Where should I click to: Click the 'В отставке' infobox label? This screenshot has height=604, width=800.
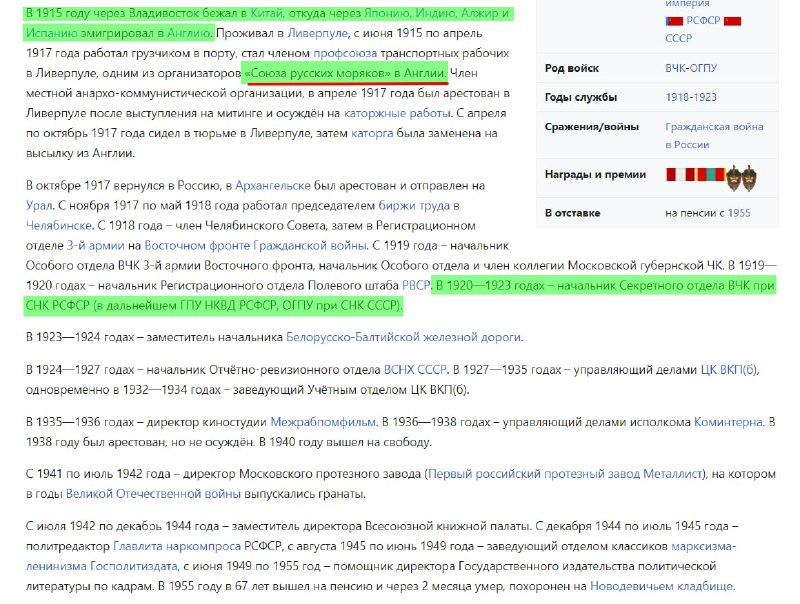pos(572,213)
